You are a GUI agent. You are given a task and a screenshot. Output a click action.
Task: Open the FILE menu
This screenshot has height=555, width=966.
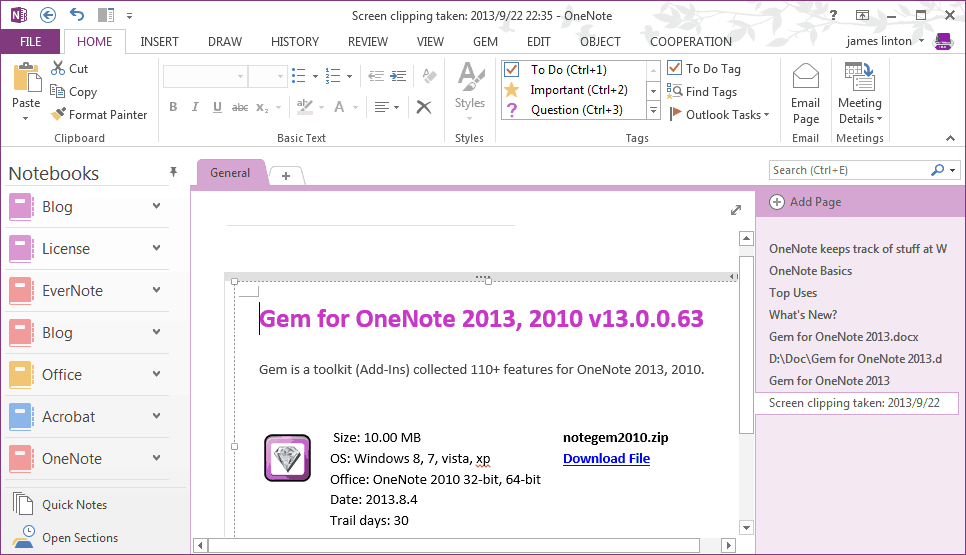[31, 41]
